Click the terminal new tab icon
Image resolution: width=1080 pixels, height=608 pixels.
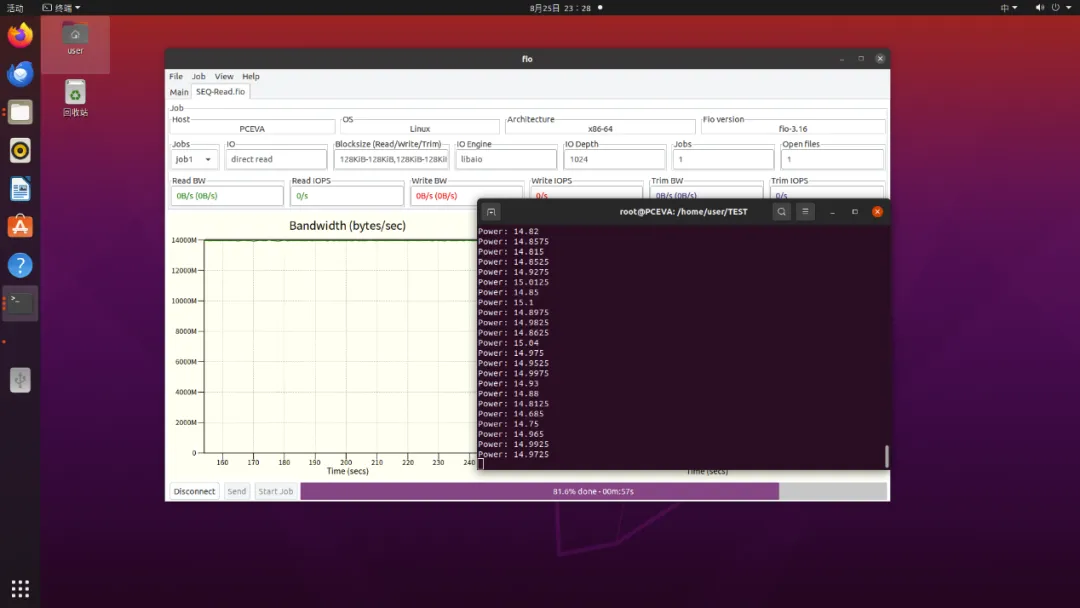pos(491,212)
